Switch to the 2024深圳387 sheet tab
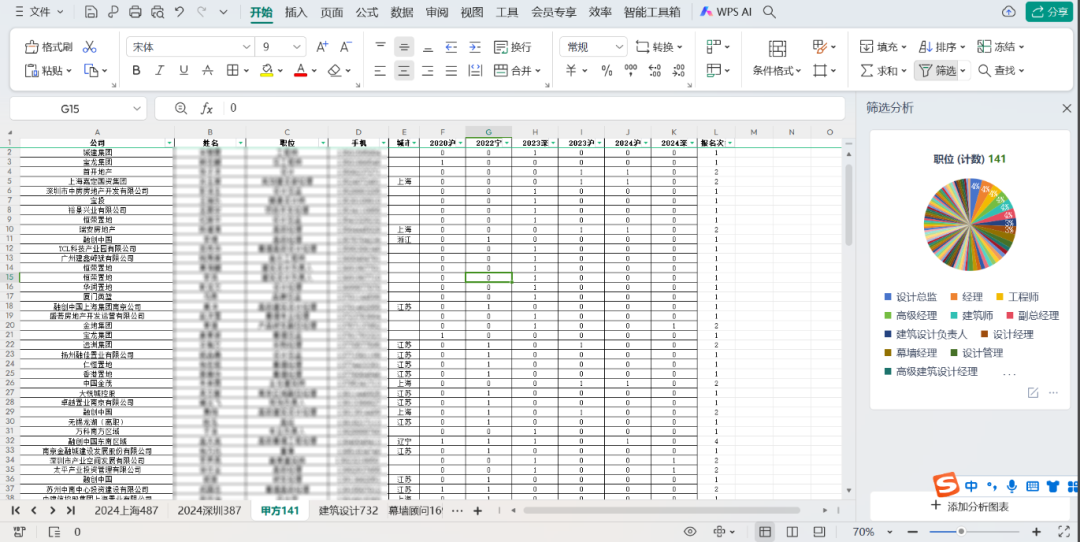 (x=209, y=511)
